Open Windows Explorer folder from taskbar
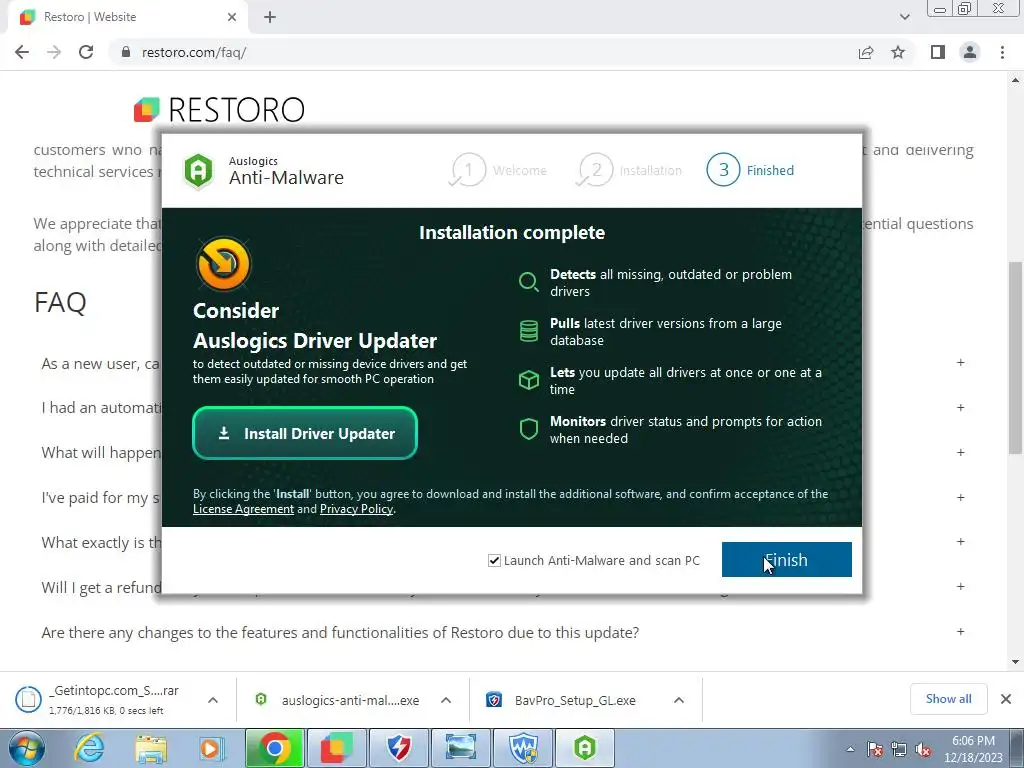This screenshot has height=768, width=1024. (x=151, y=748)
